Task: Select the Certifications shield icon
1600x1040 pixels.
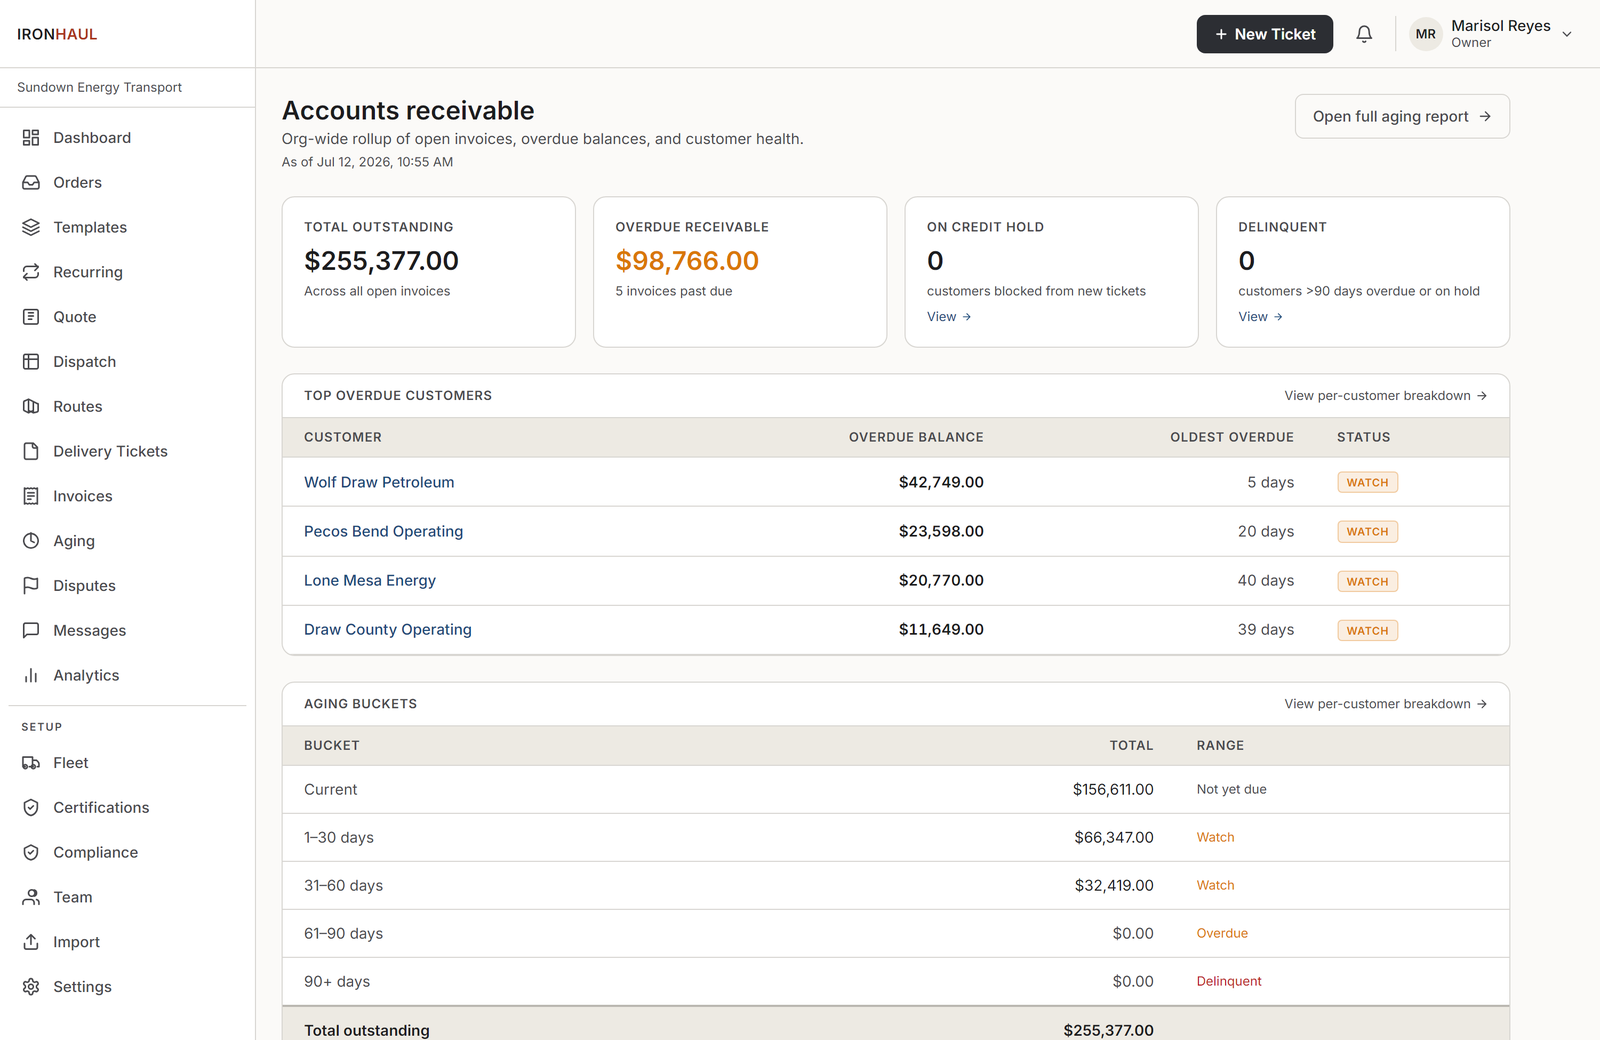Action: pyautogui.click(x=31, y=808)
